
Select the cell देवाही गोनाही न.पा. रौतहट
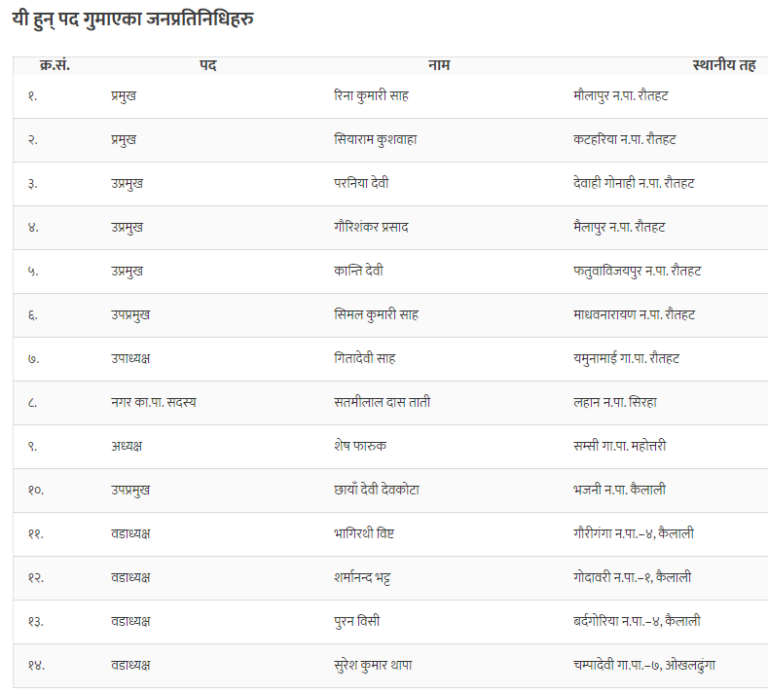click(633, 183)
